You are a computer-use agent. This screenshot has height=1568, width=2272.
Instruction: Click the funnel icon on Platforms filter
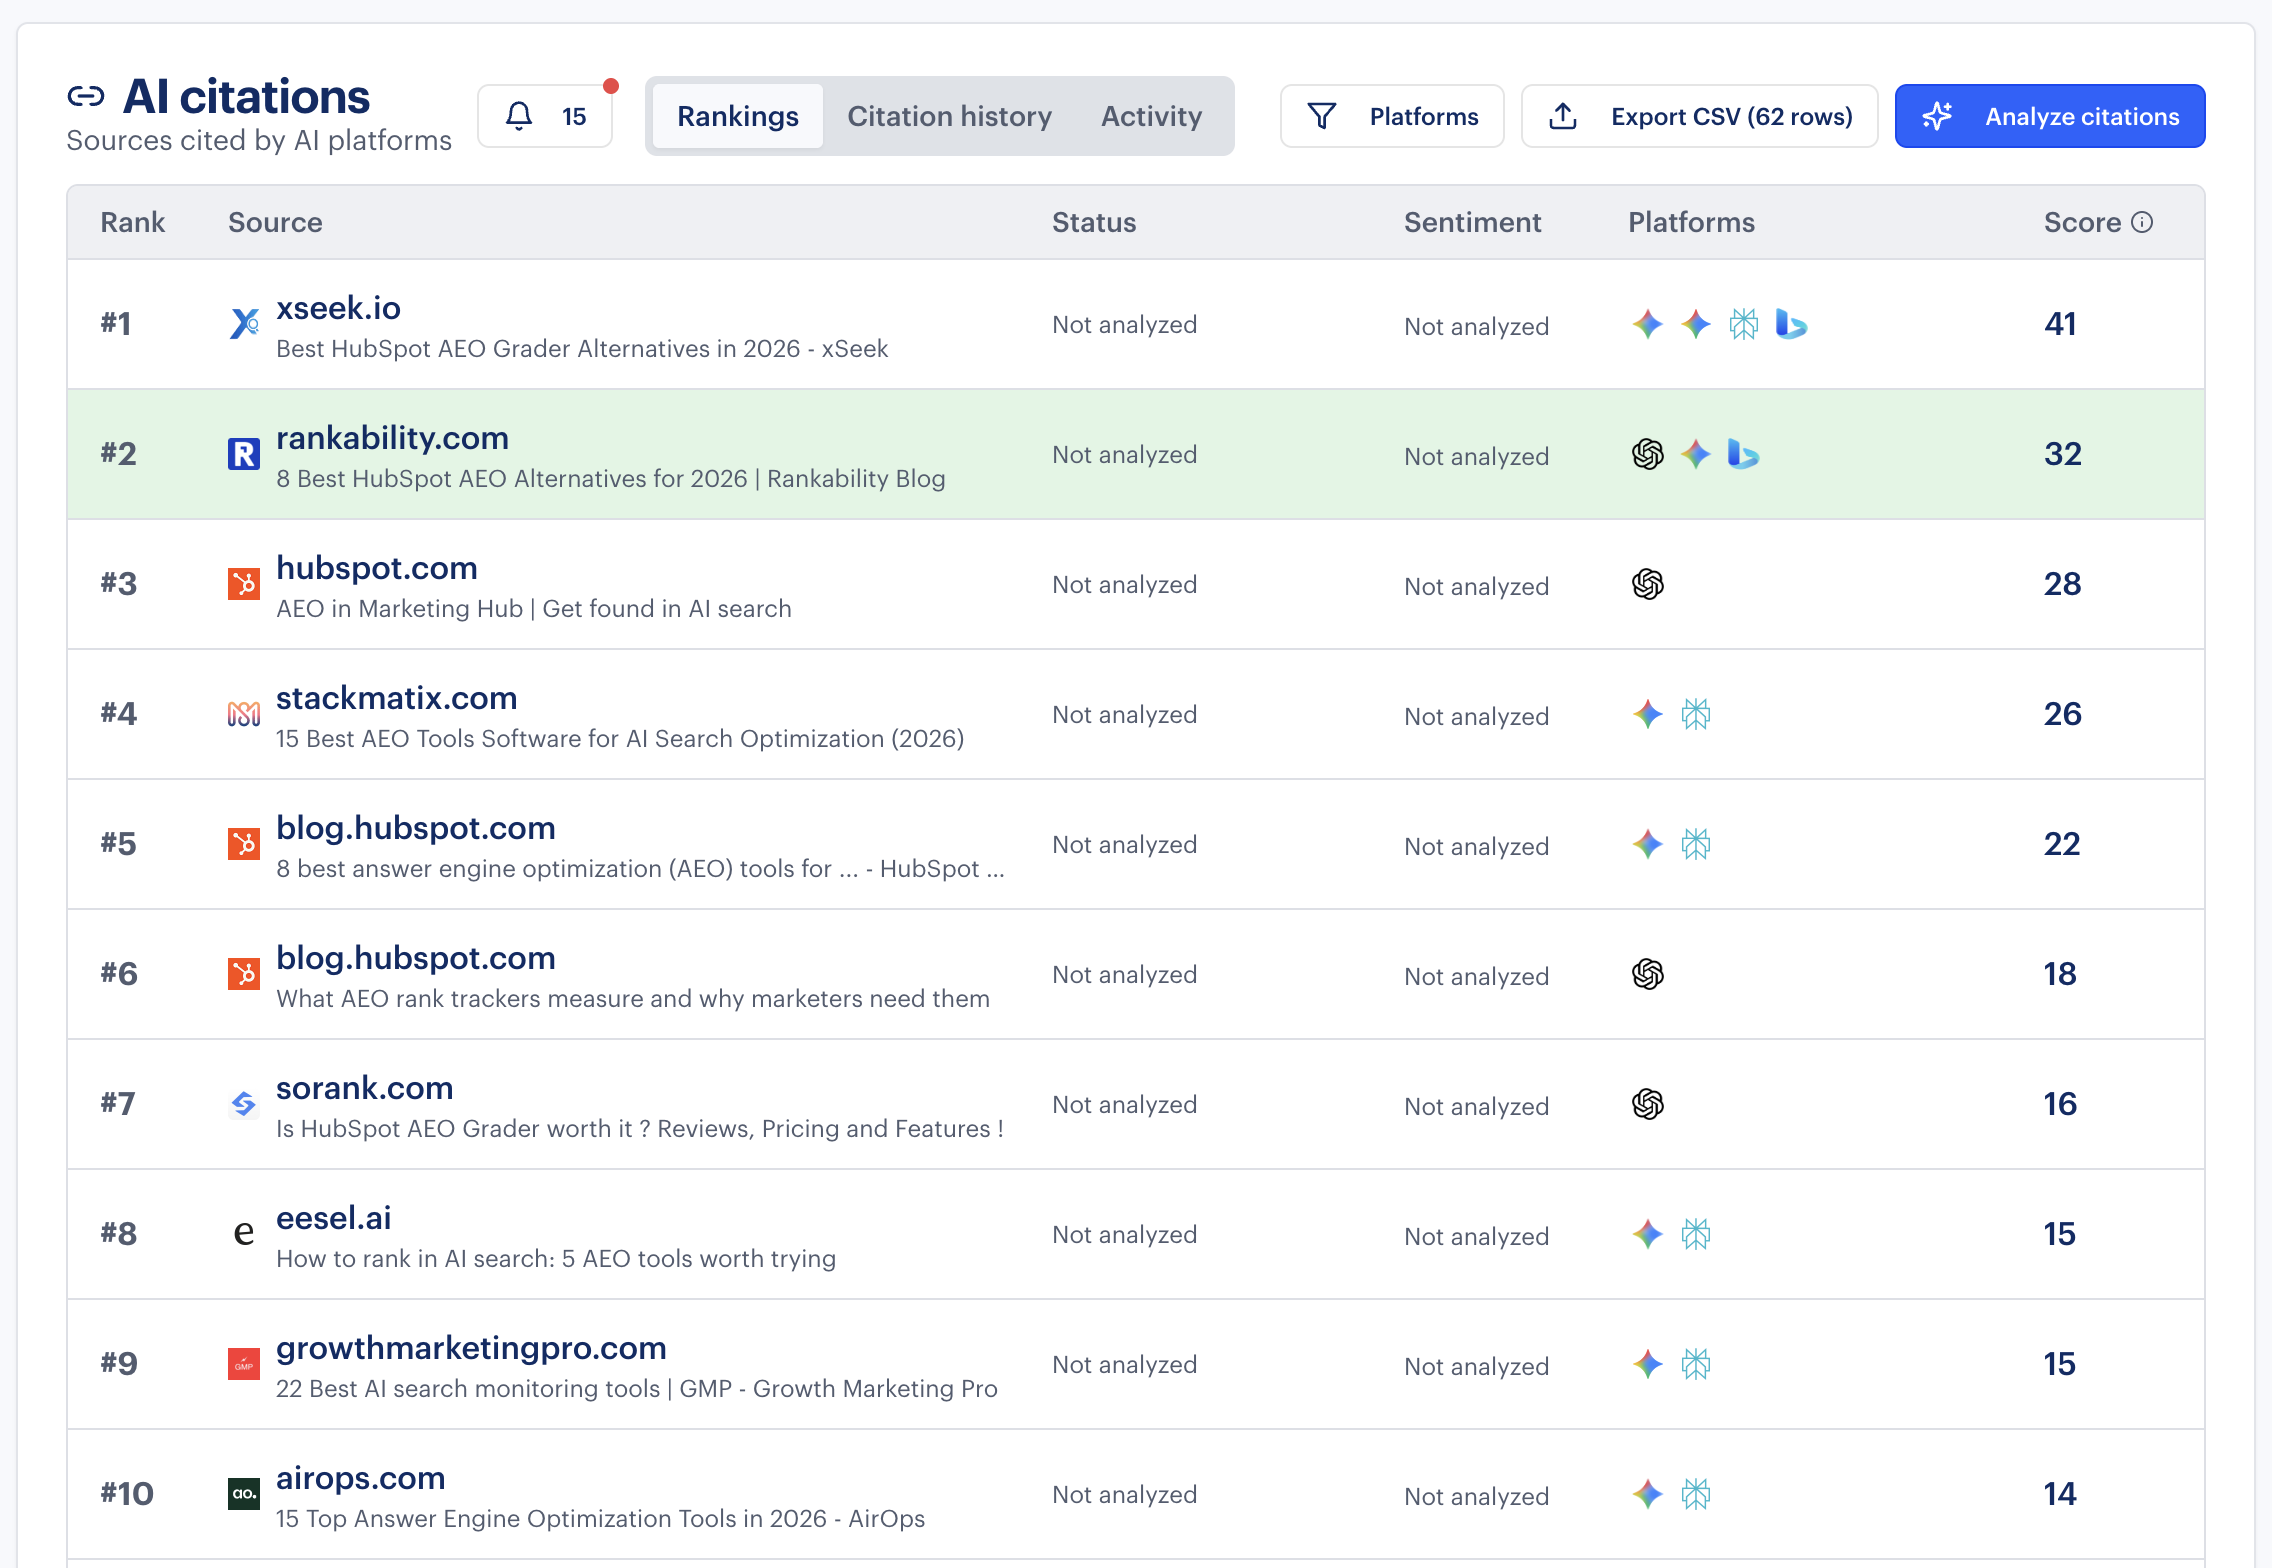tap(1323, 116)
